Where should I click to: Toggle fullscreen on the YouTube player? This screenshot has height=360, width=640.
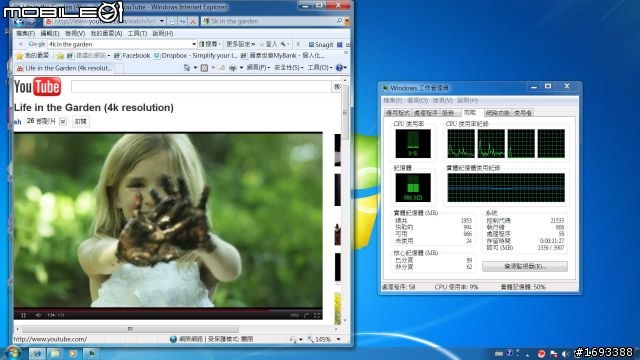point(317,315)
